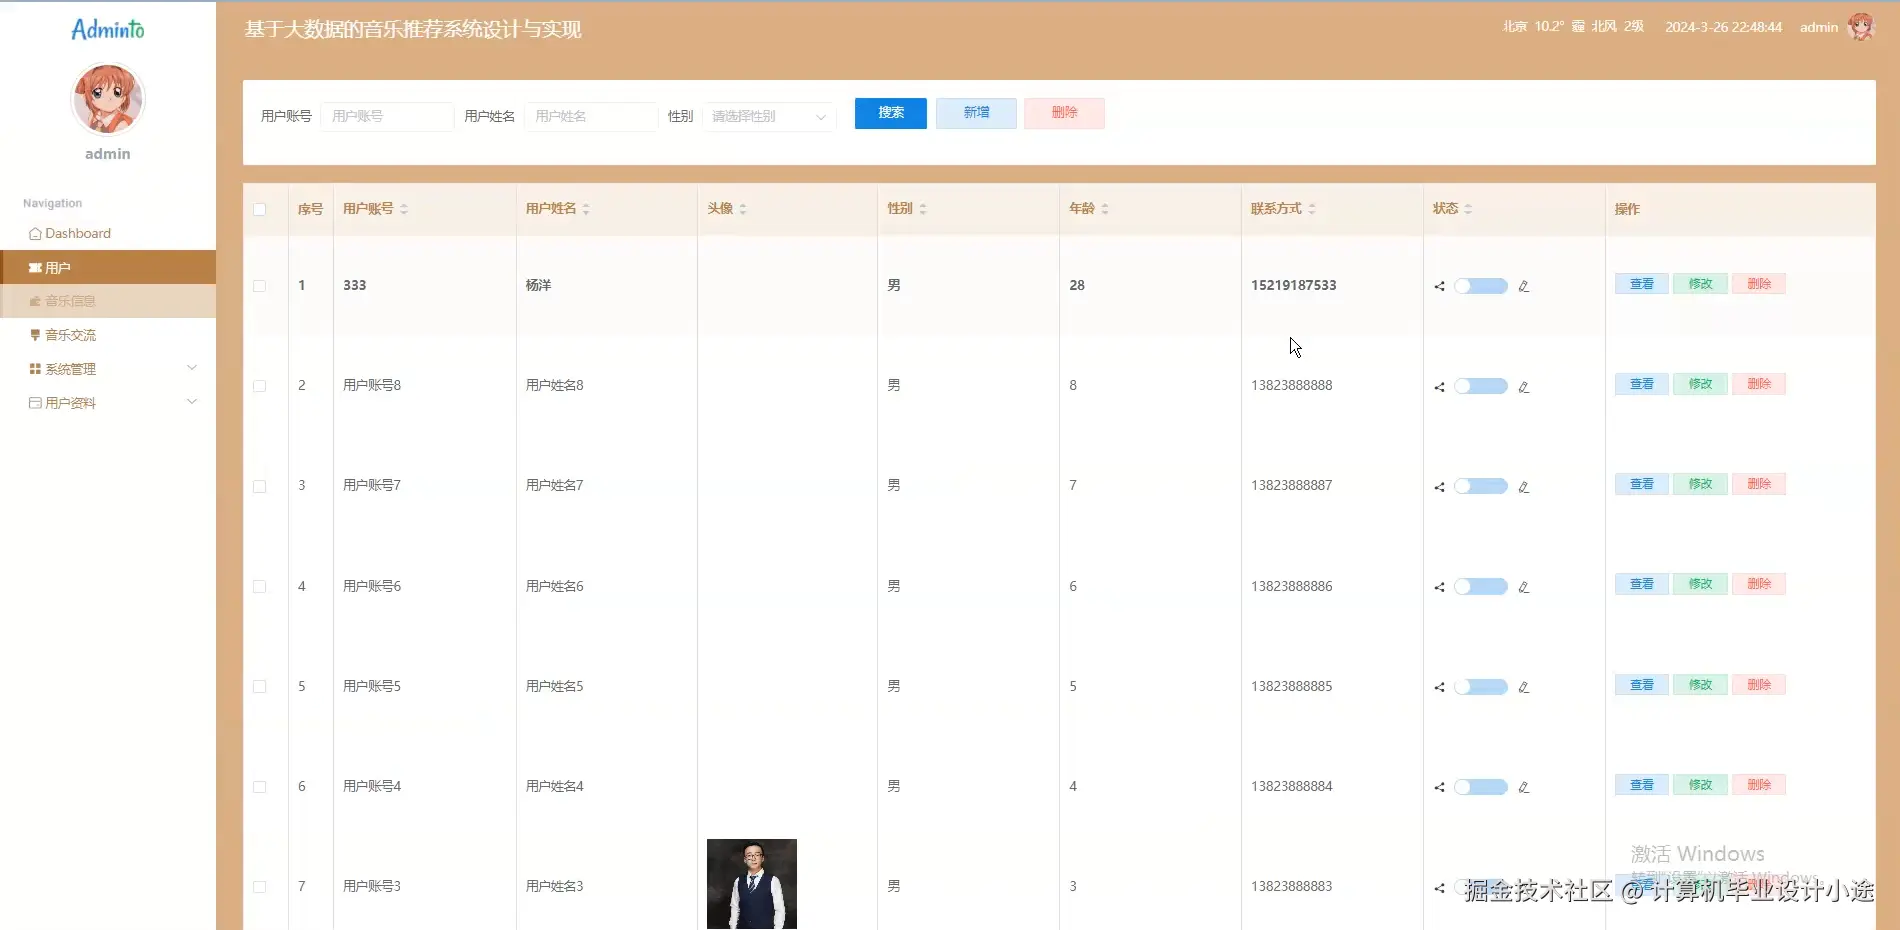The width and height of the screenshot is (1900, 930).
Task: Click the 删除 button in the filter bar
Action: [x=1064, y=113]
